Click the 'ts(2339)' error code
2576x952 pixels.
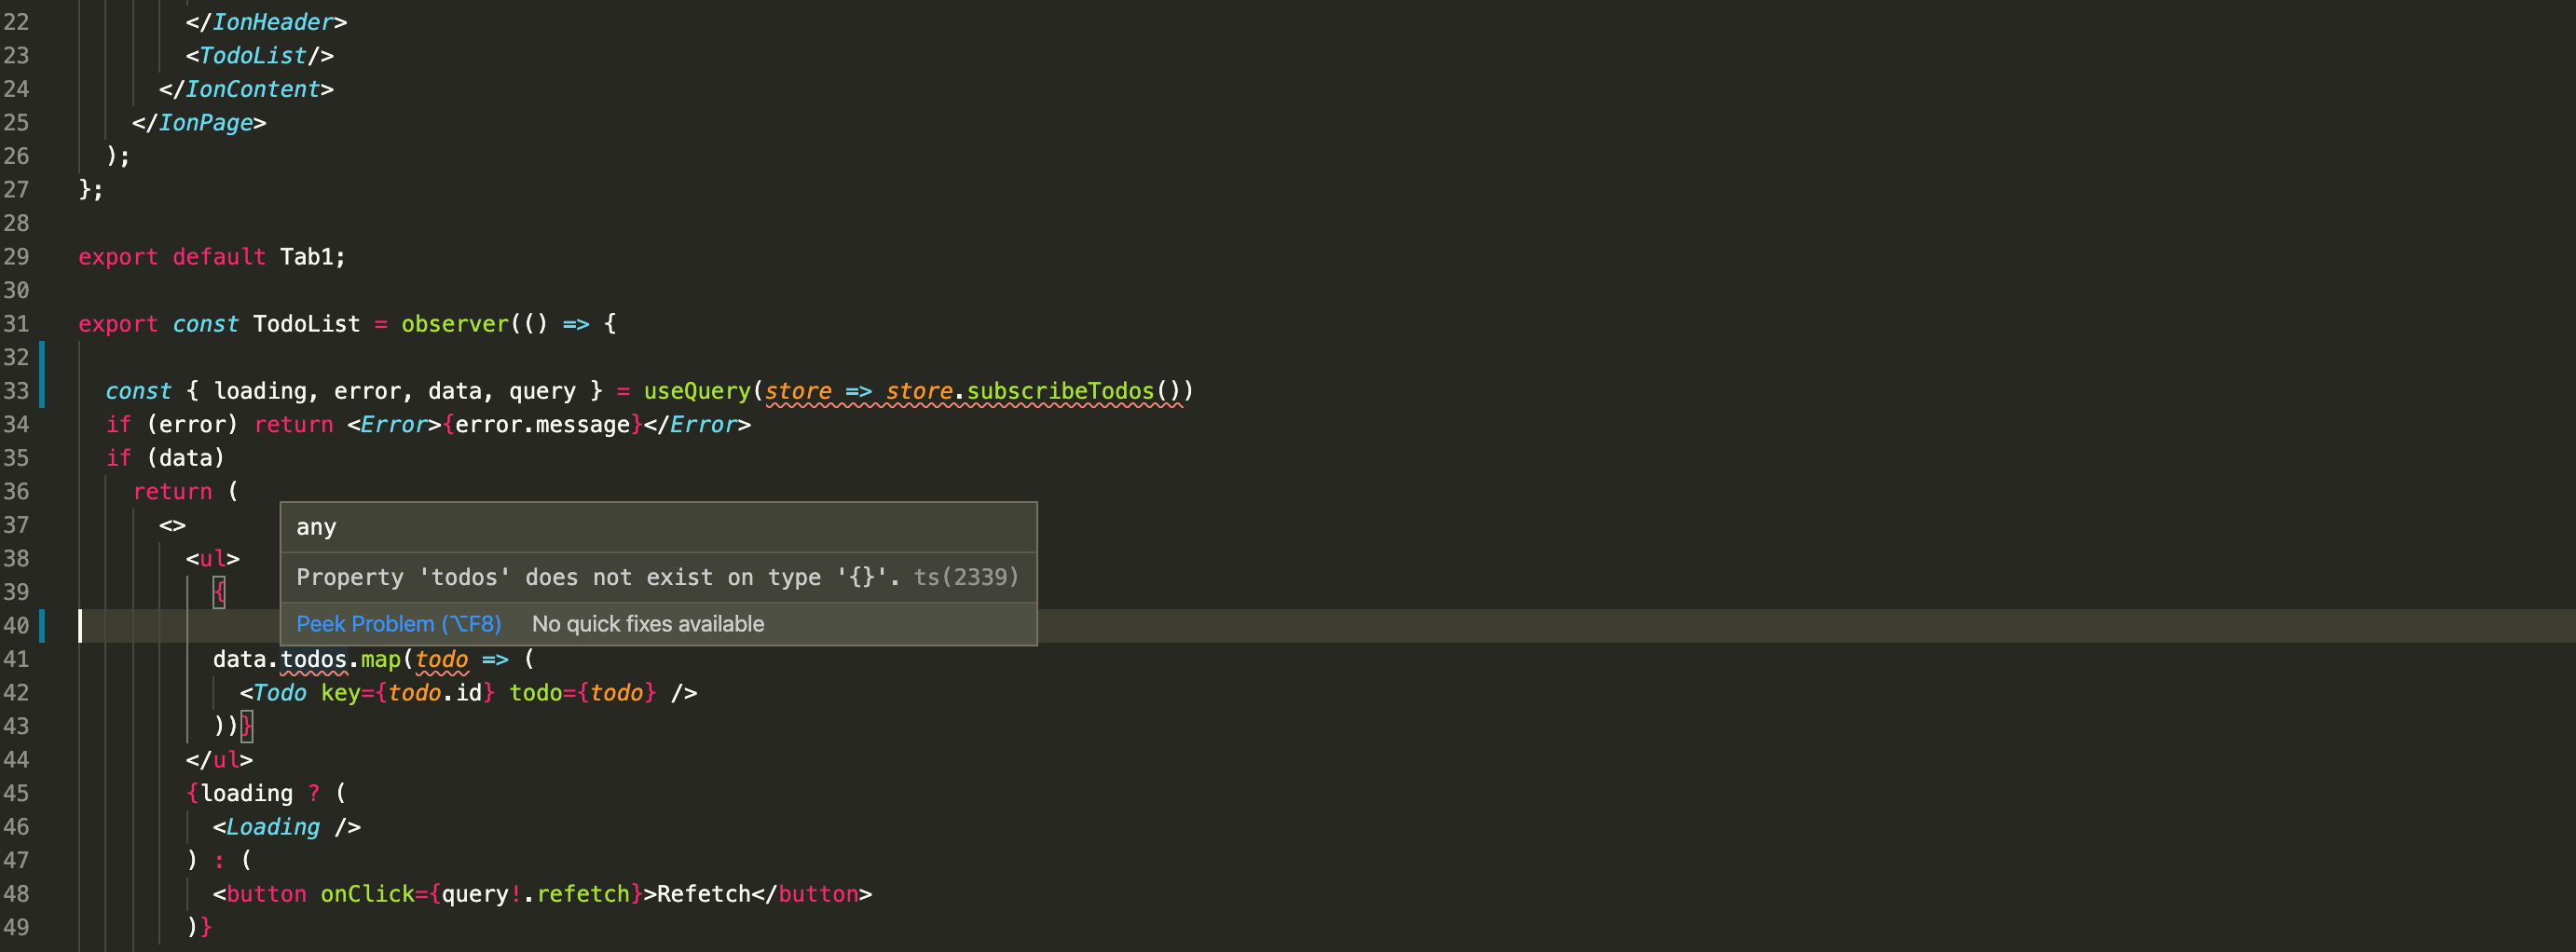pos(966,577)
